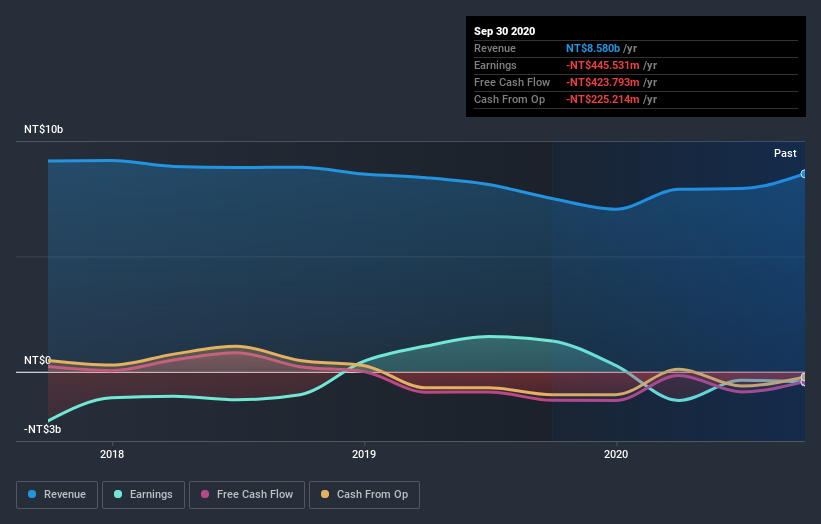The height and width of the screenshot is (524, 821).
Task: Click the Cash From Op label in tooltip
Action: click(509, 99)
